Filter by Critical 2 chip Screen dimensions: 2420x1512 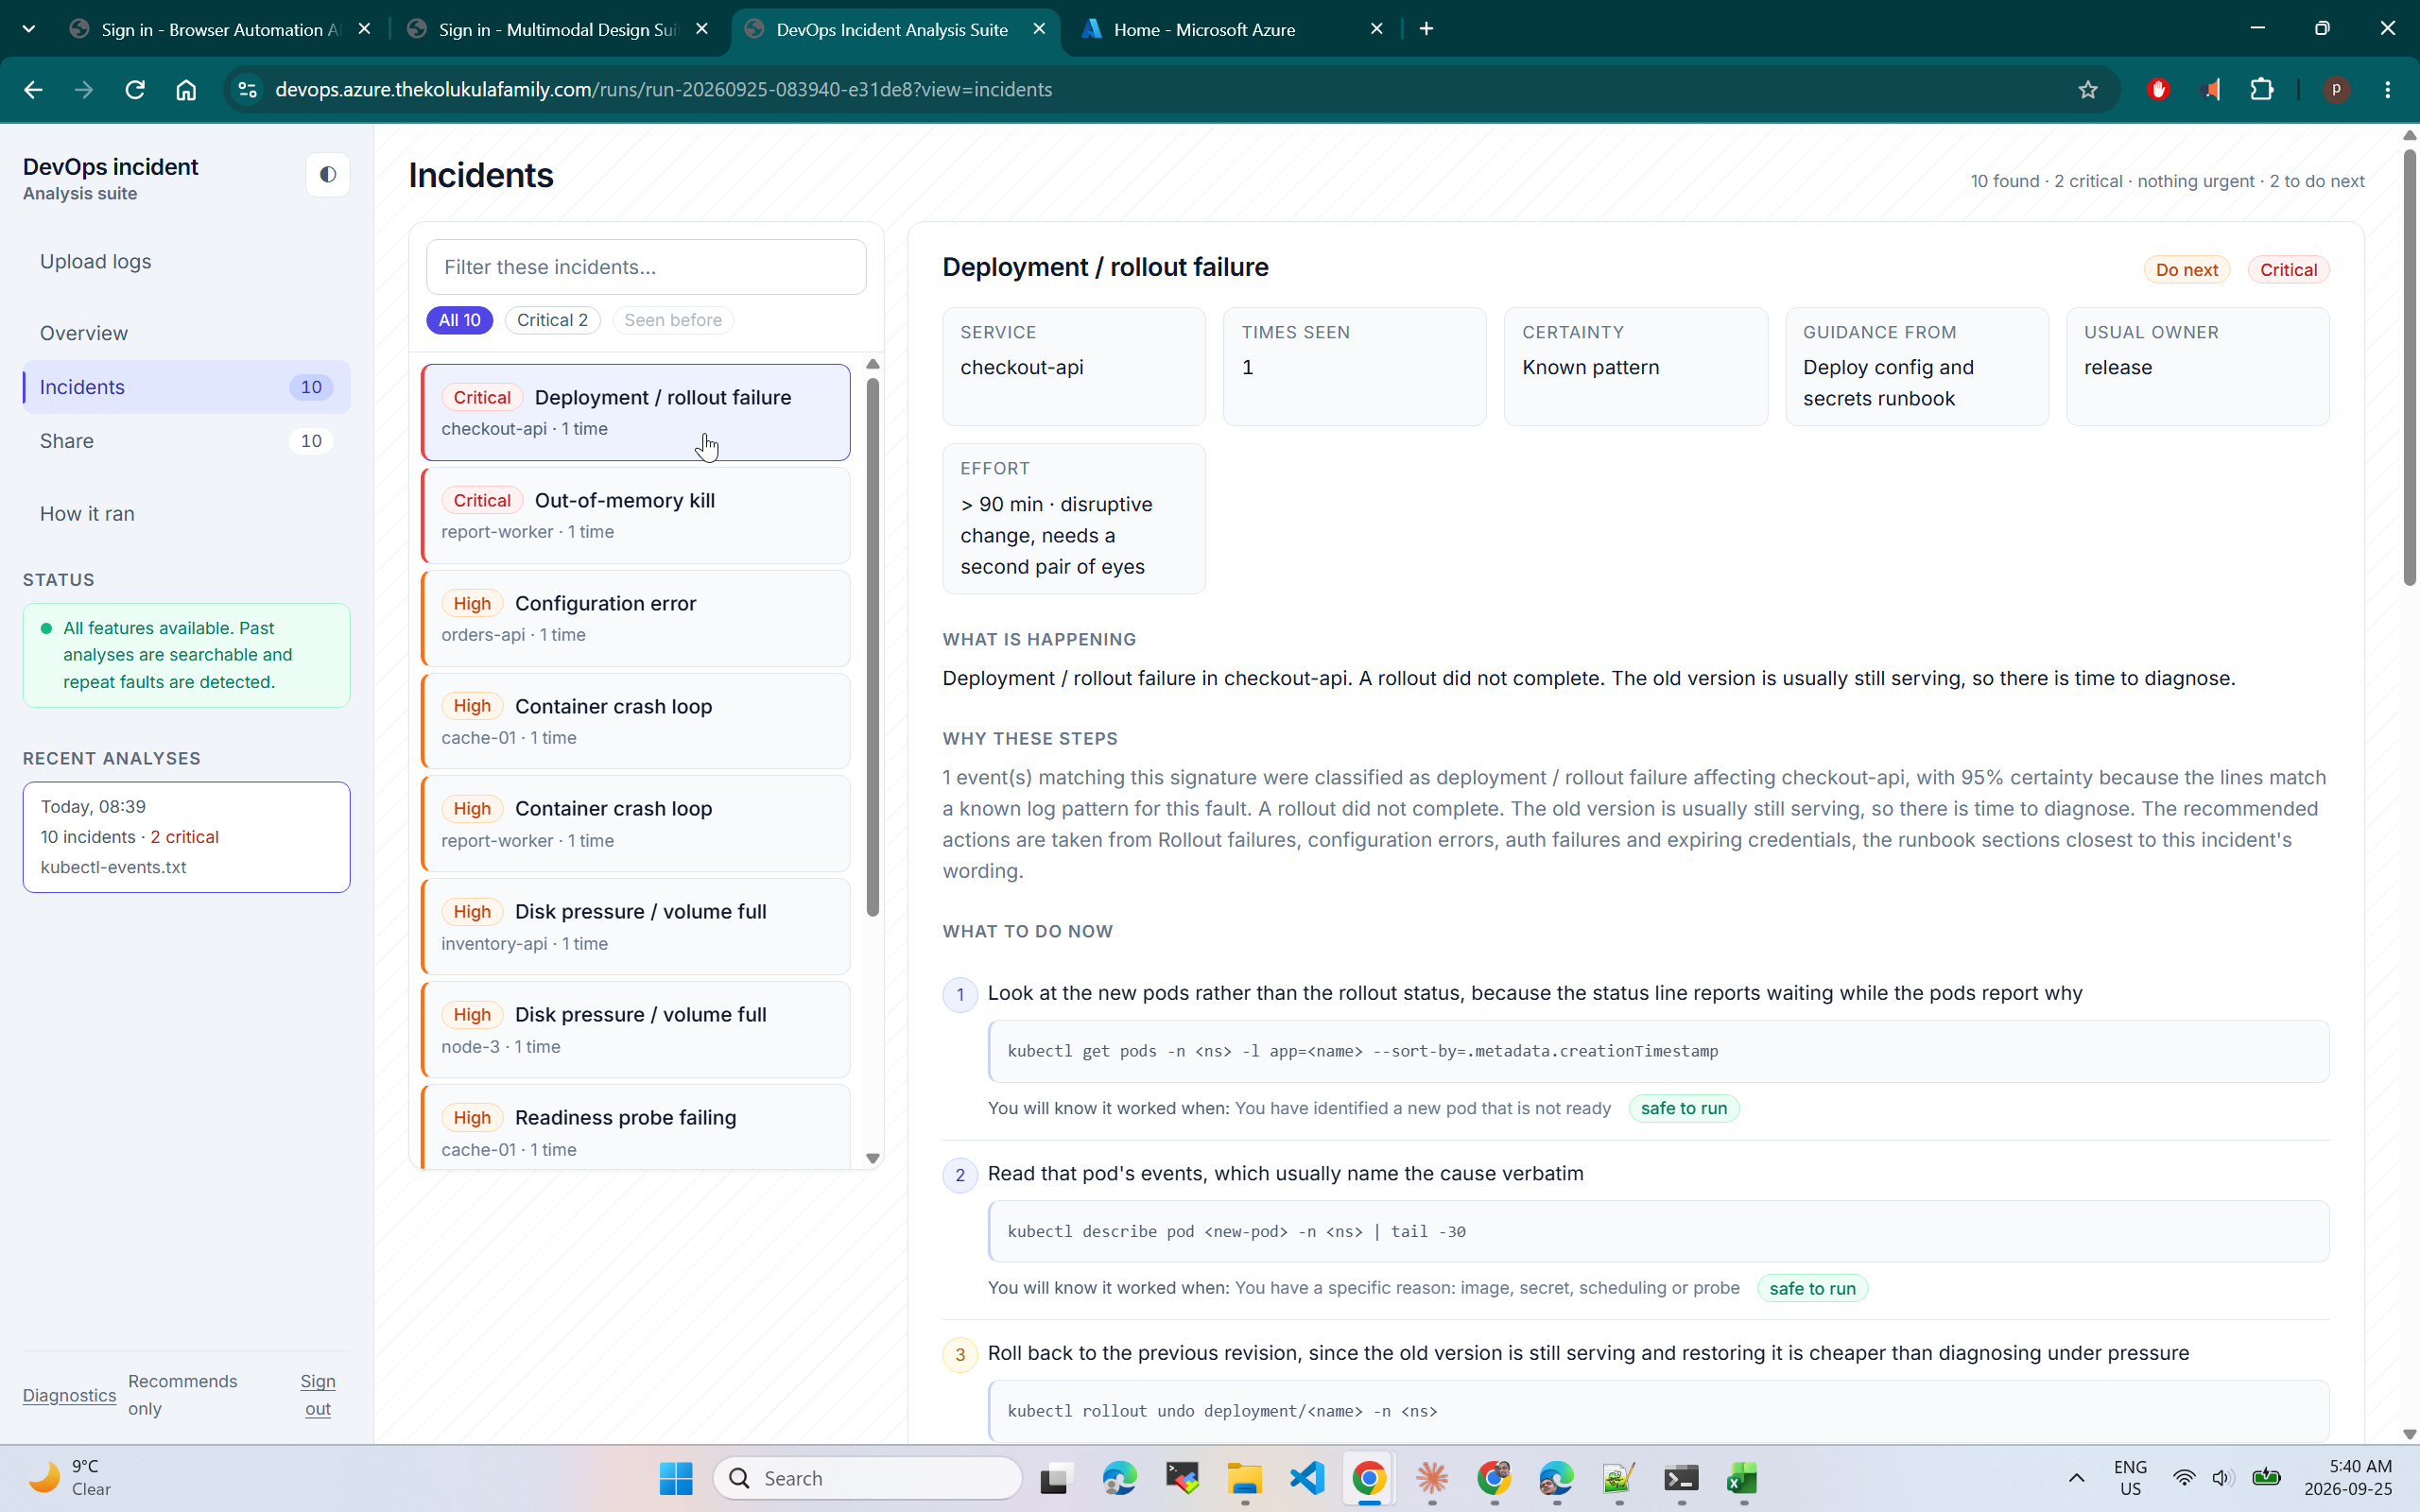(552, 320)
